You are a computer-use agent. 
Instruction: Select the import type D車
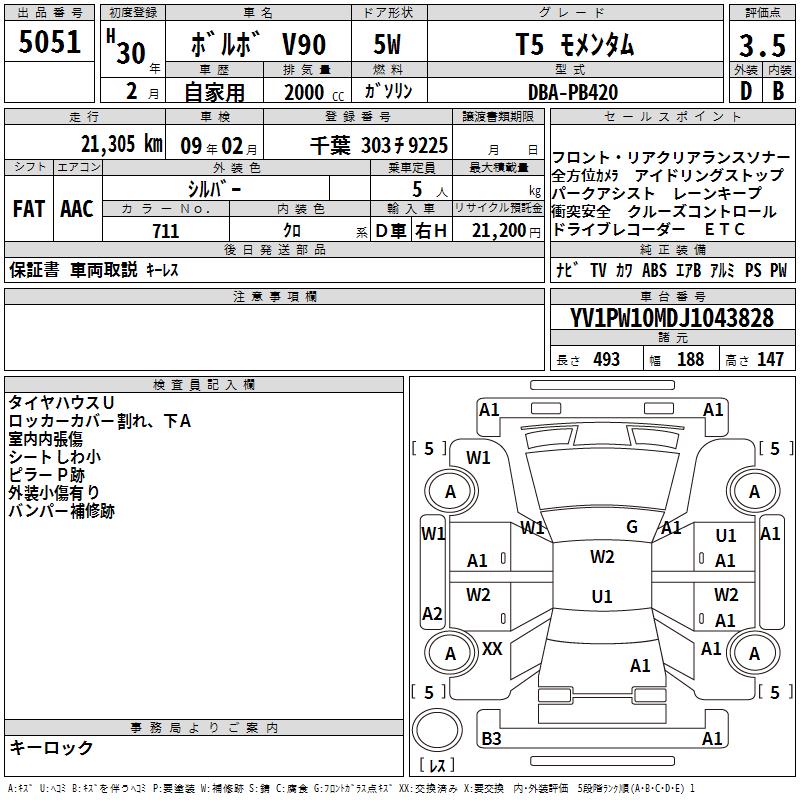pyautogui.click(x=391, y=231)
